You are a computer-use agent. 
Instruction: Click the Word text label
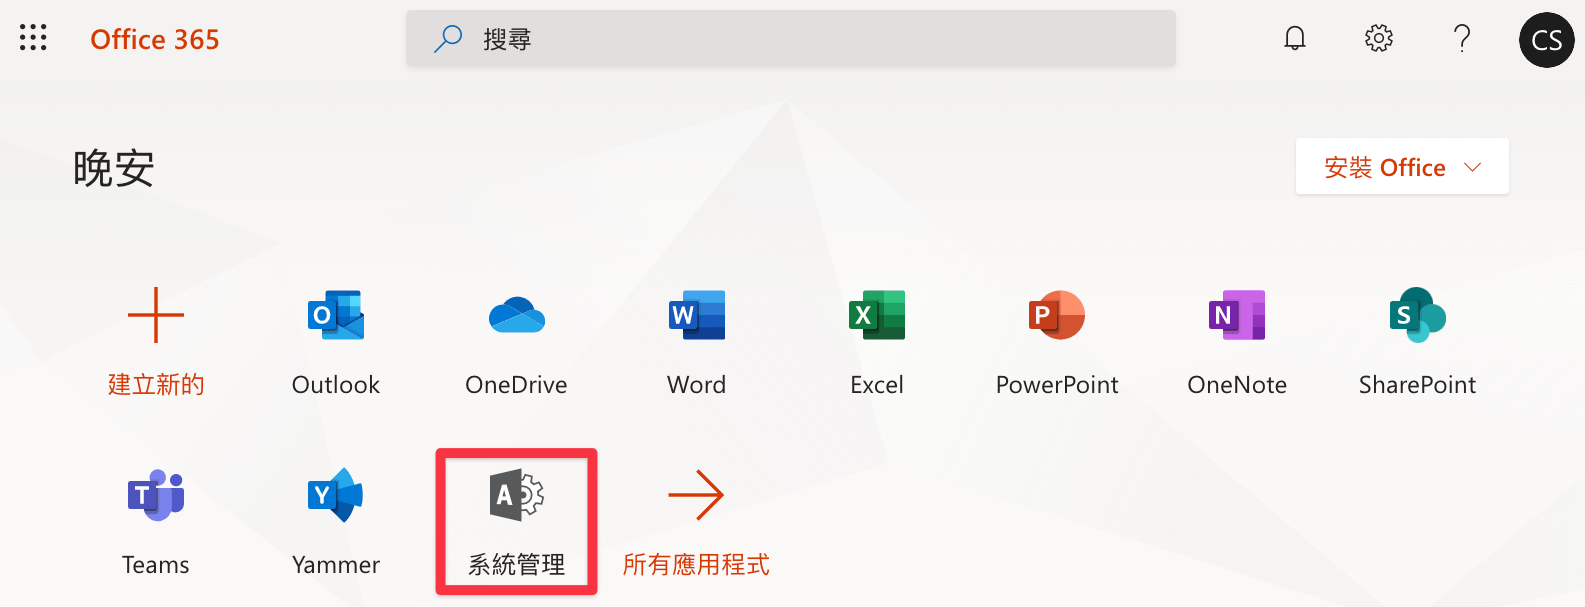697,385
